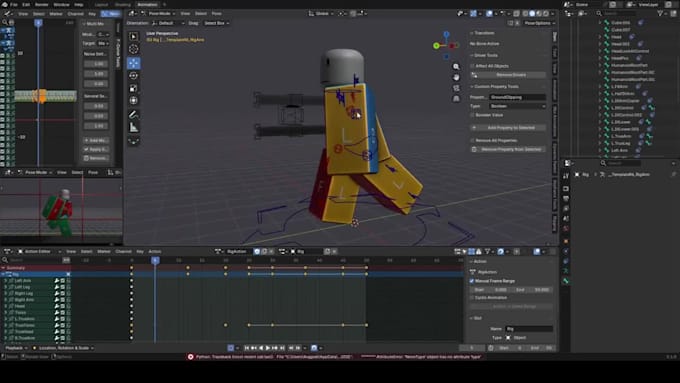Click the End frame range field in Action panel
This screenshot has height=383, width=680.
point(532,290)
